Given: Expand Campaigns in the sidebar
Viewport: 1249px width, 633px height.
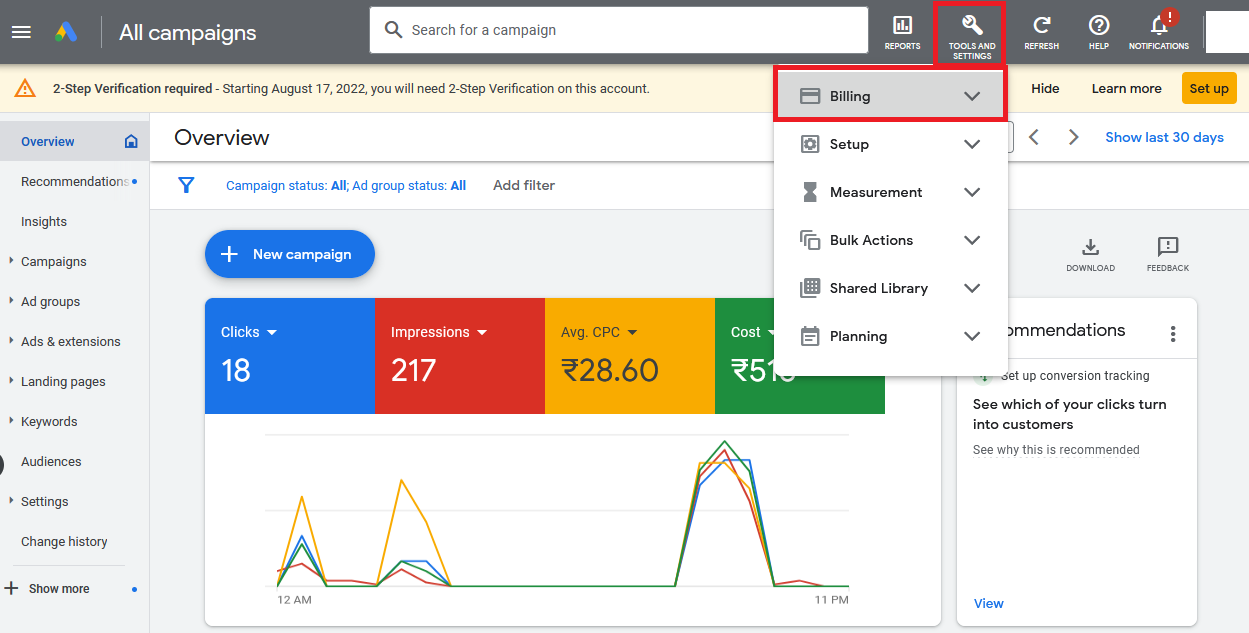Looking at the screenshot, I should coord(54,261).
